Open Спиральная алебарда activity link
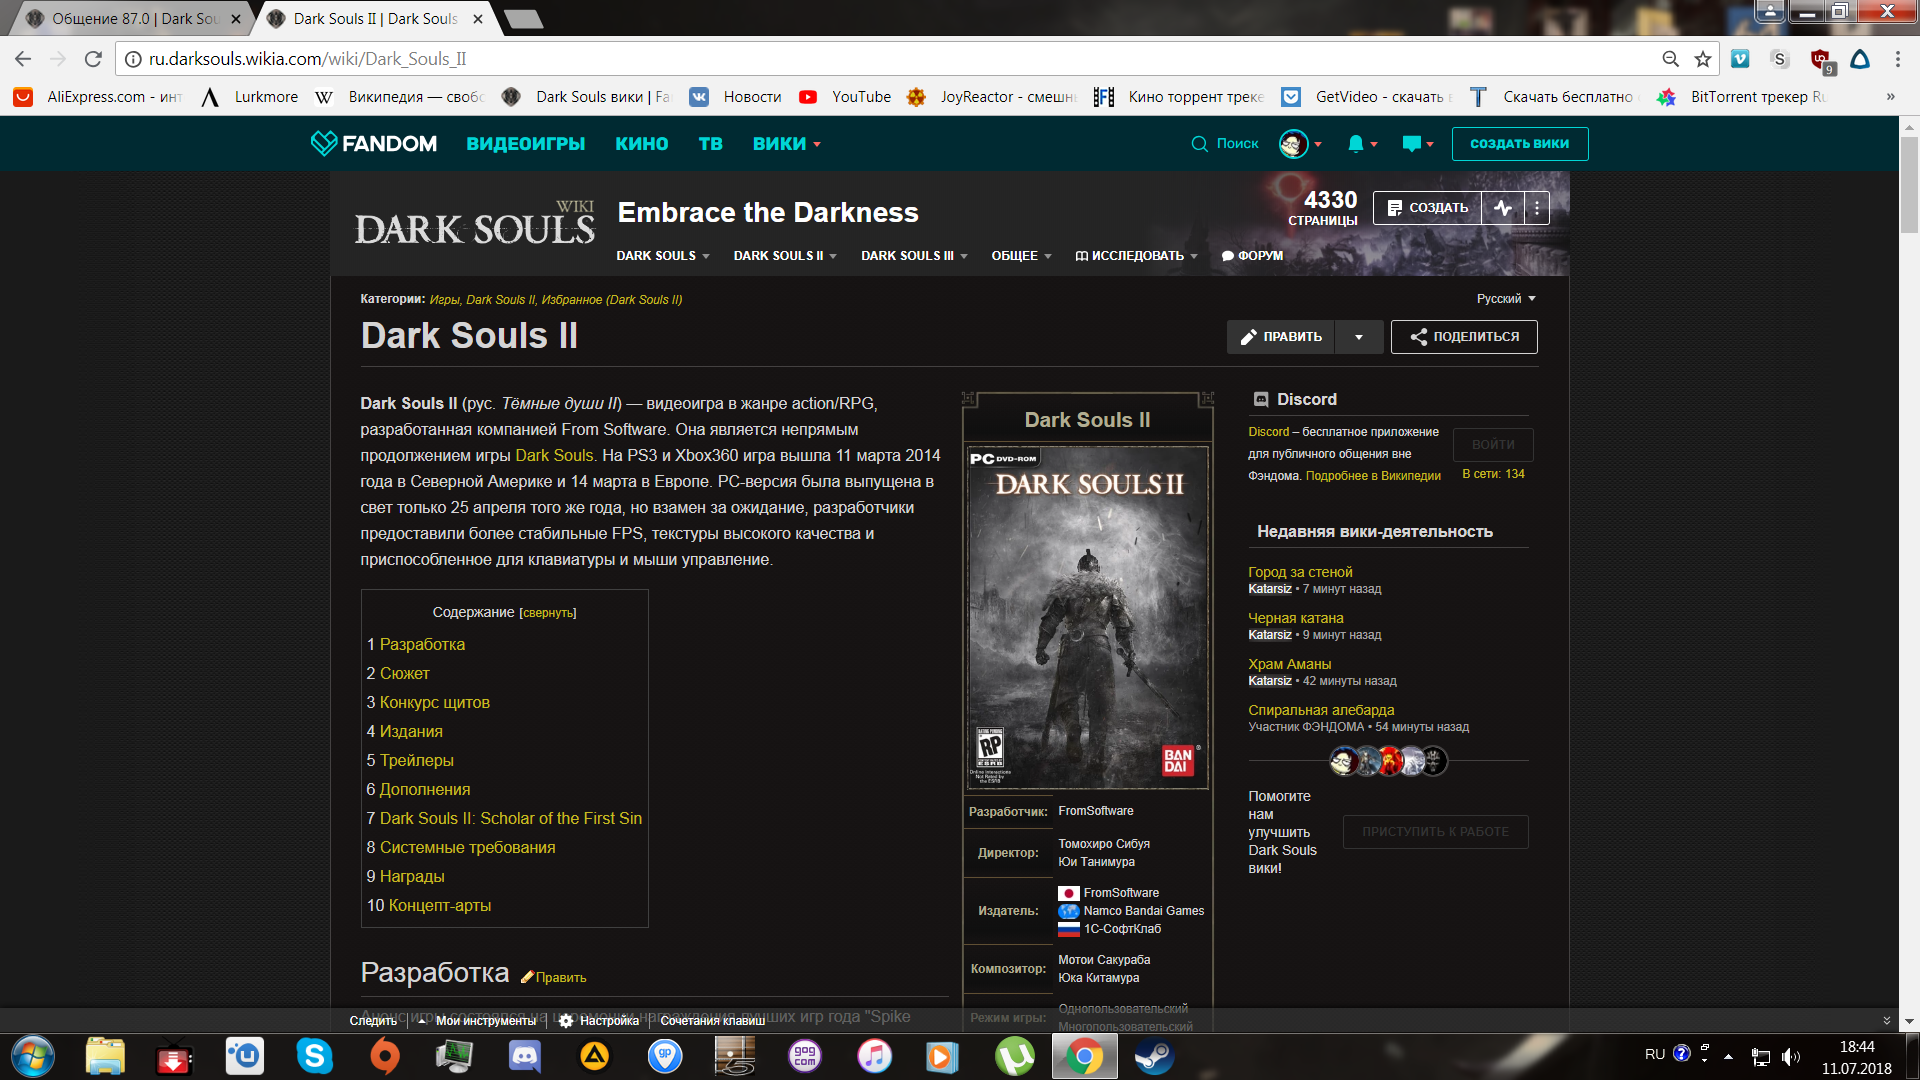The width and height of the screenshot is (1920, 1080). tap(1321, 710)
